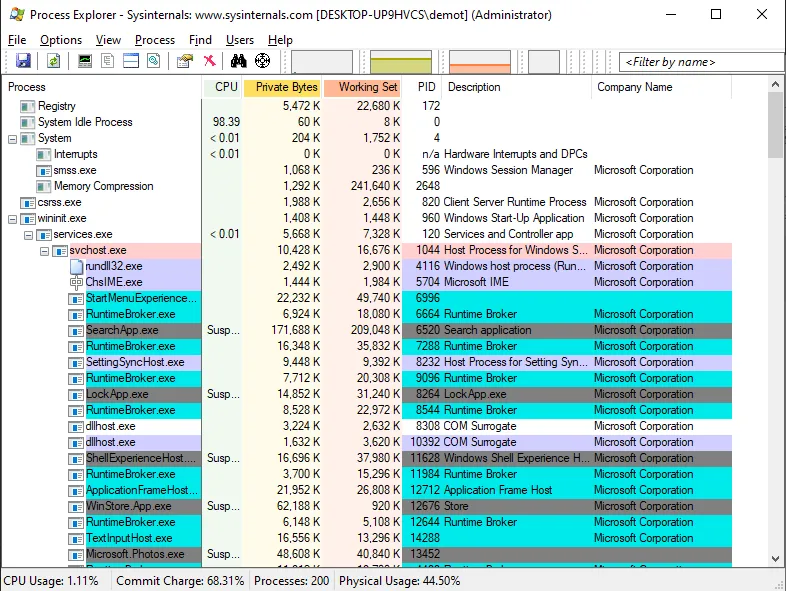The width and height of the screenshot is (786, 591).
Task: Click the Save toolbar icon
Action: click(x=24, y=61)
